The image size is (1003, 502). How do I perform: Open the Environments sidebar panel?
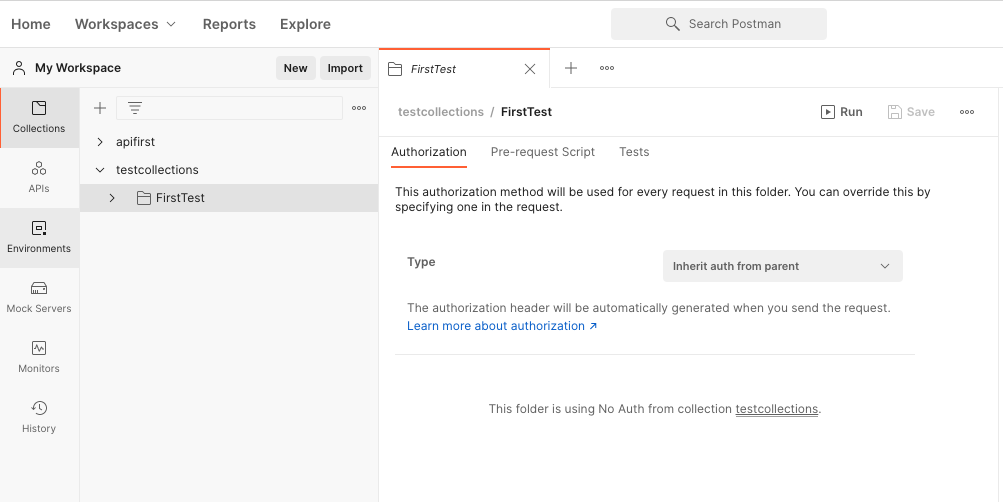click(39, 237)
